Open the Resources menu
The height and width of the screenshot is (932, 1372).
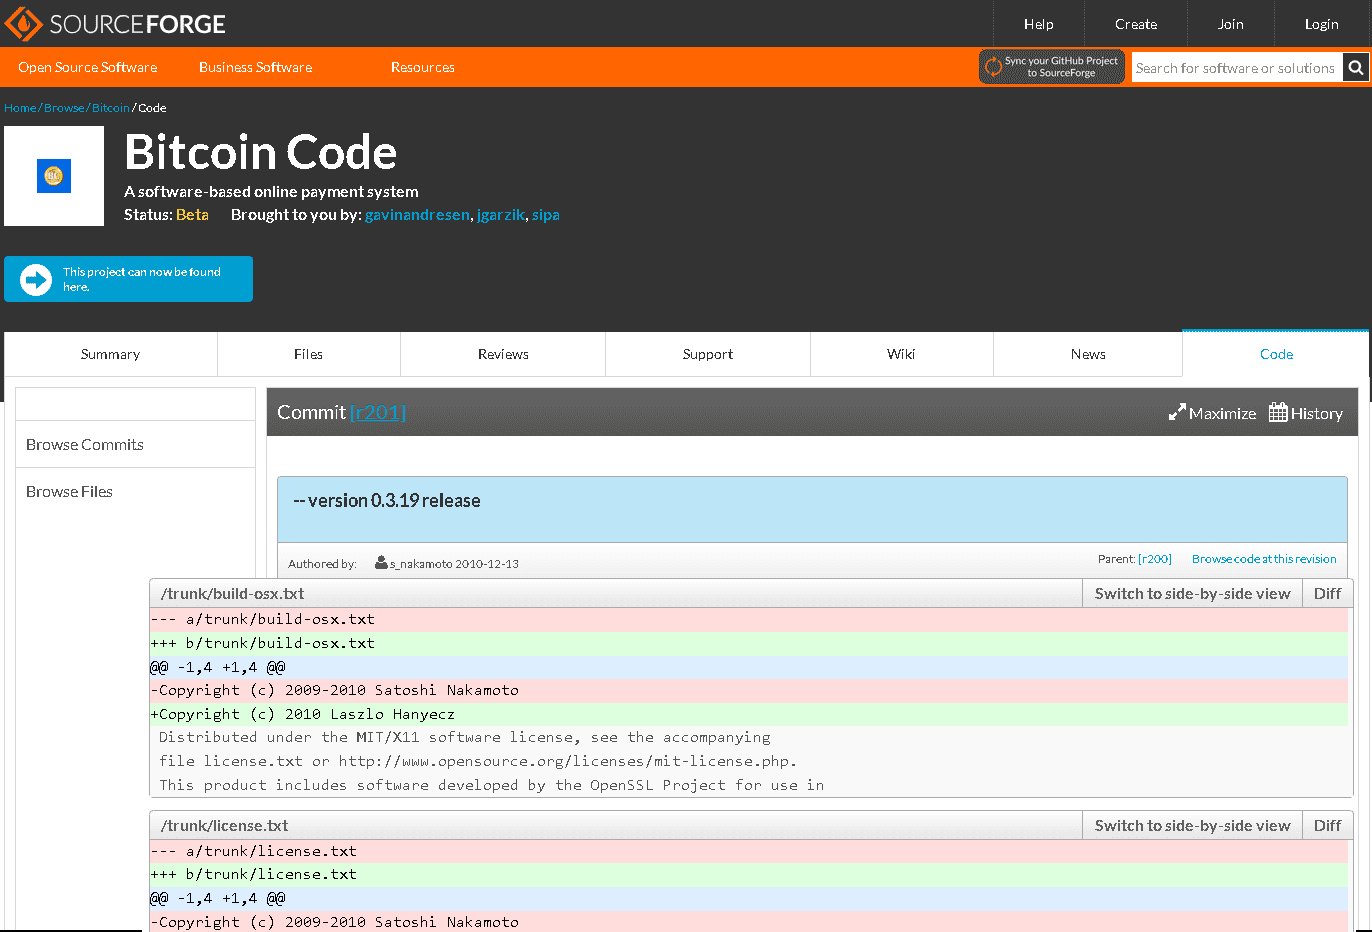coord(423,67)
